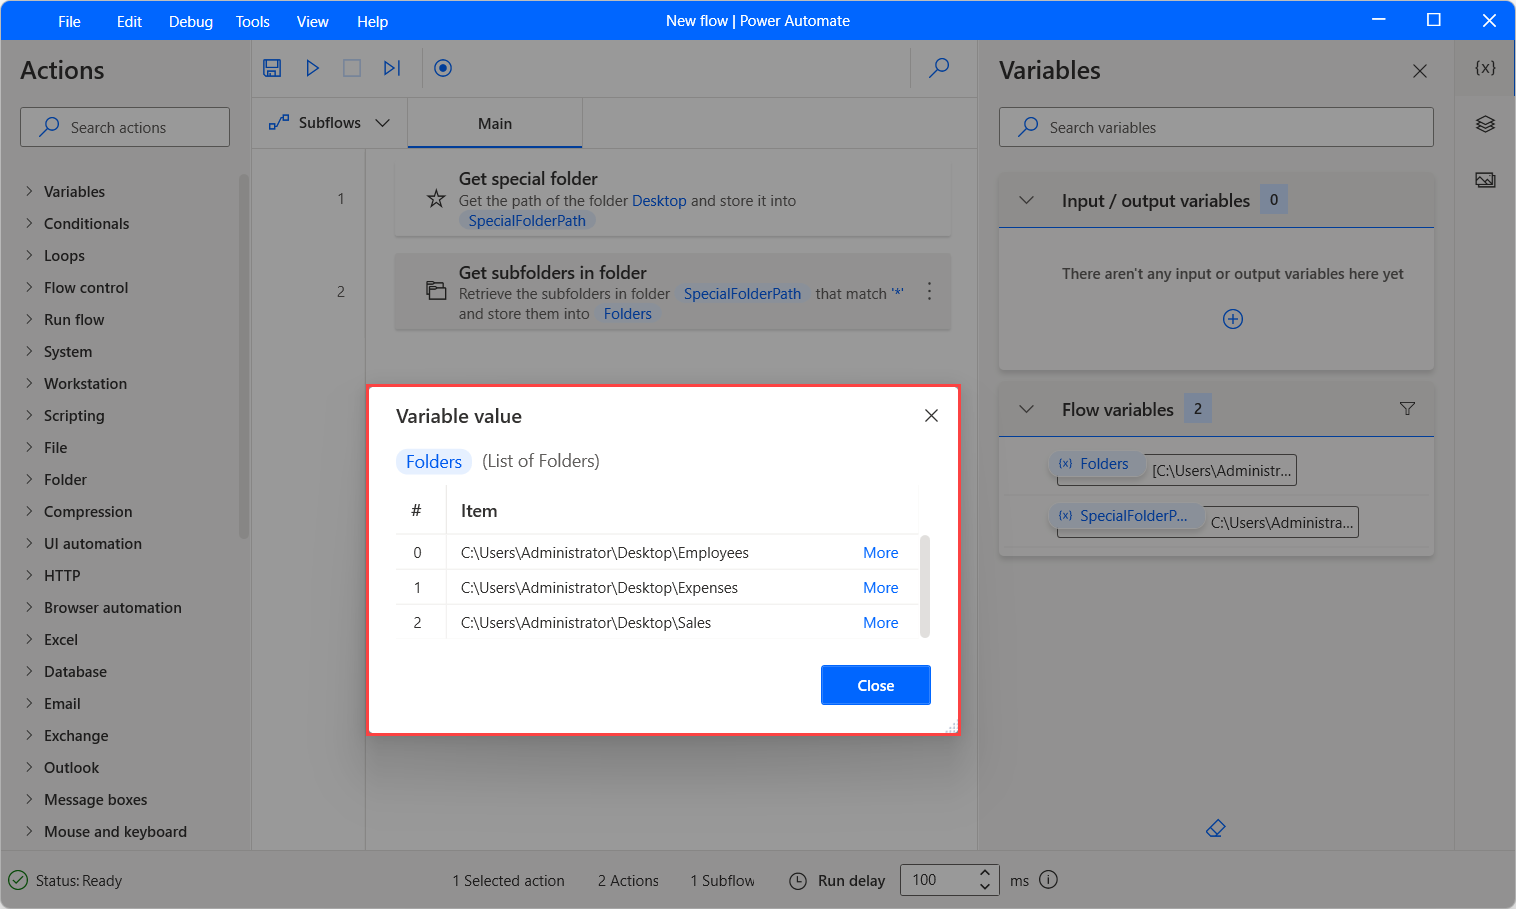Start the recorder icon in toolbar
Image resolution: width=1516 pixels, height=909 pixels.
click(443, 68)
